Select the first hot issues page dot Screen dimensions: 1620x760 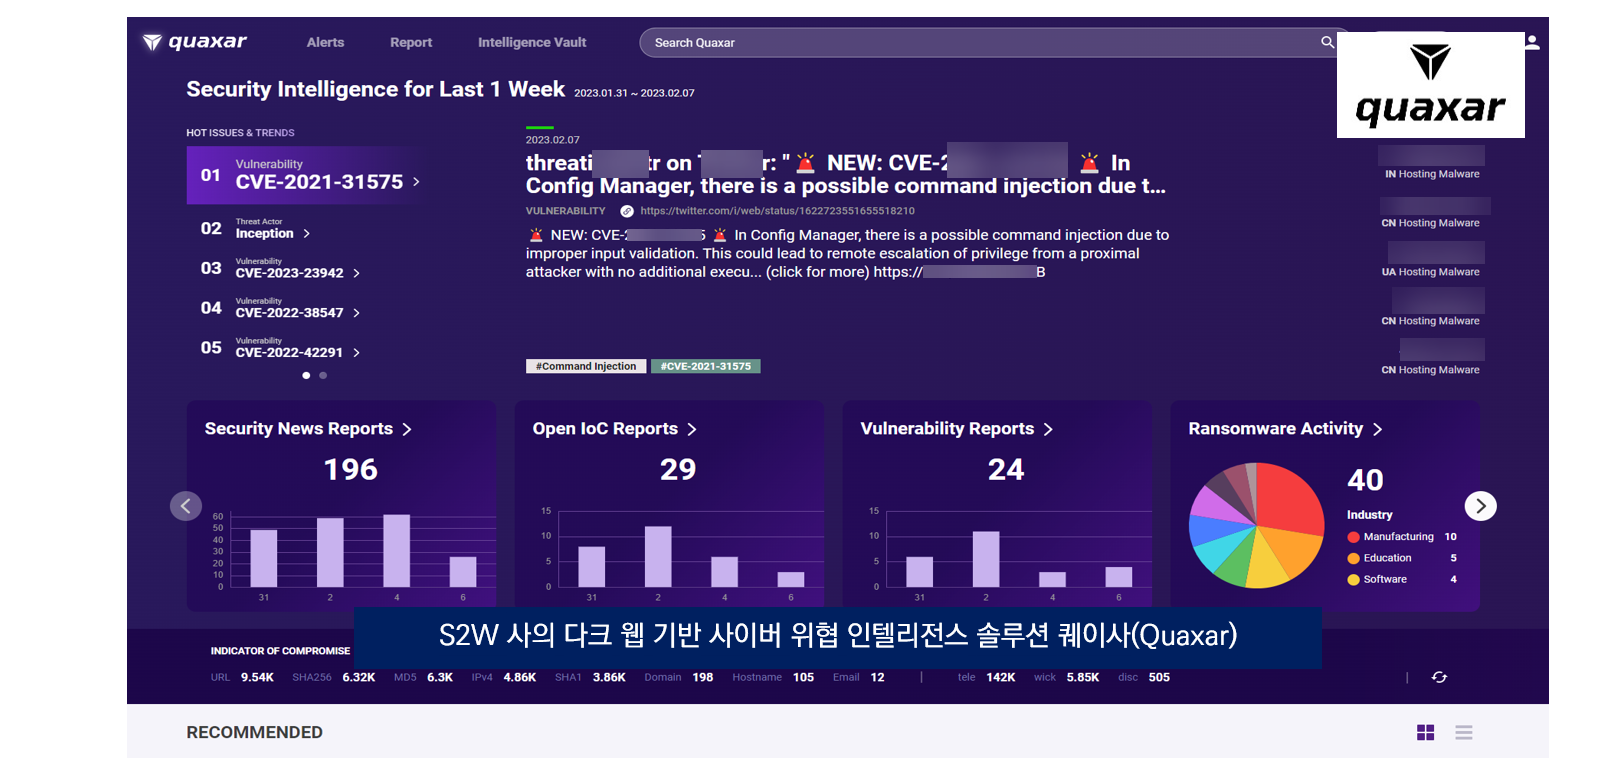point(306,376)
